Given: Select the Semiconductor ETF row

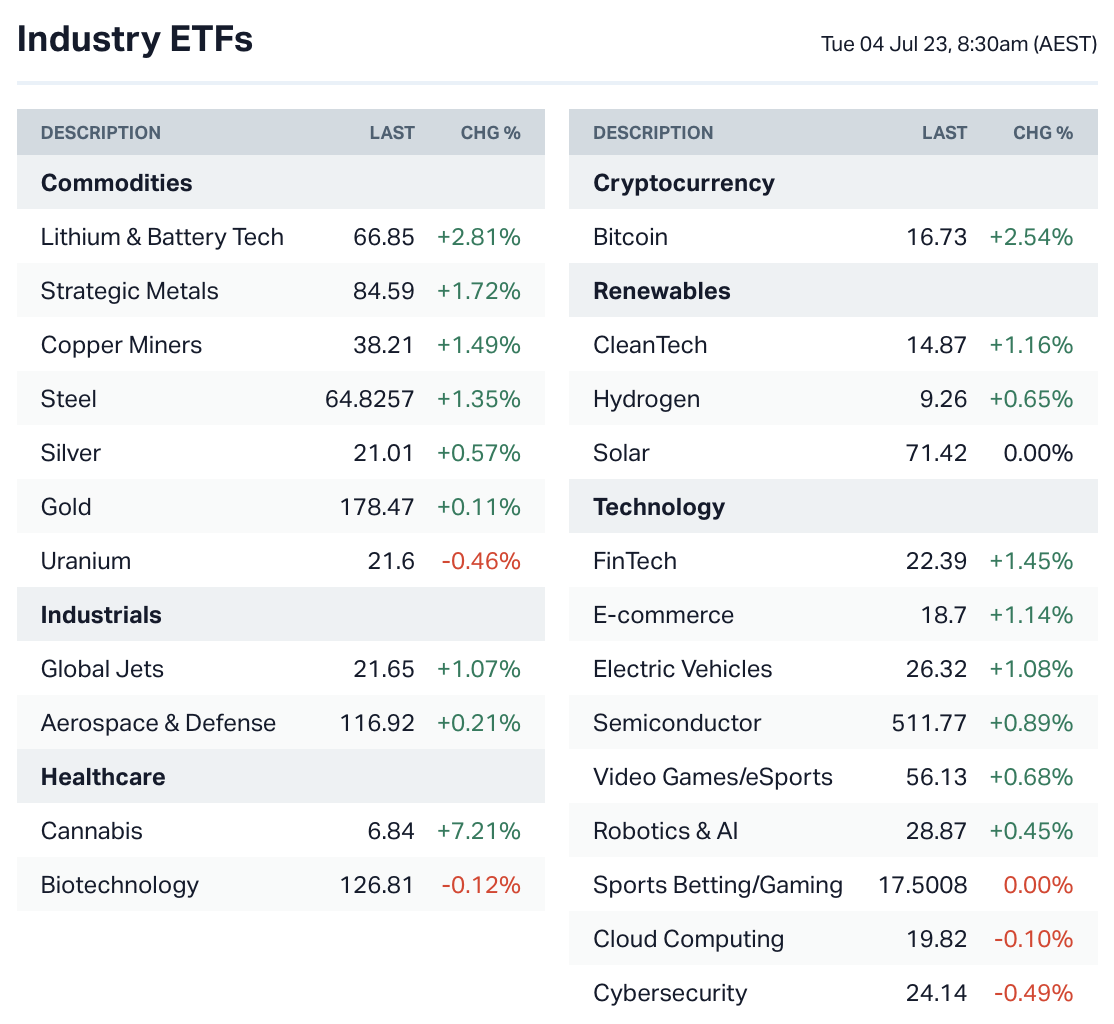Looking at the screenshot, I should tap(677, 723).
